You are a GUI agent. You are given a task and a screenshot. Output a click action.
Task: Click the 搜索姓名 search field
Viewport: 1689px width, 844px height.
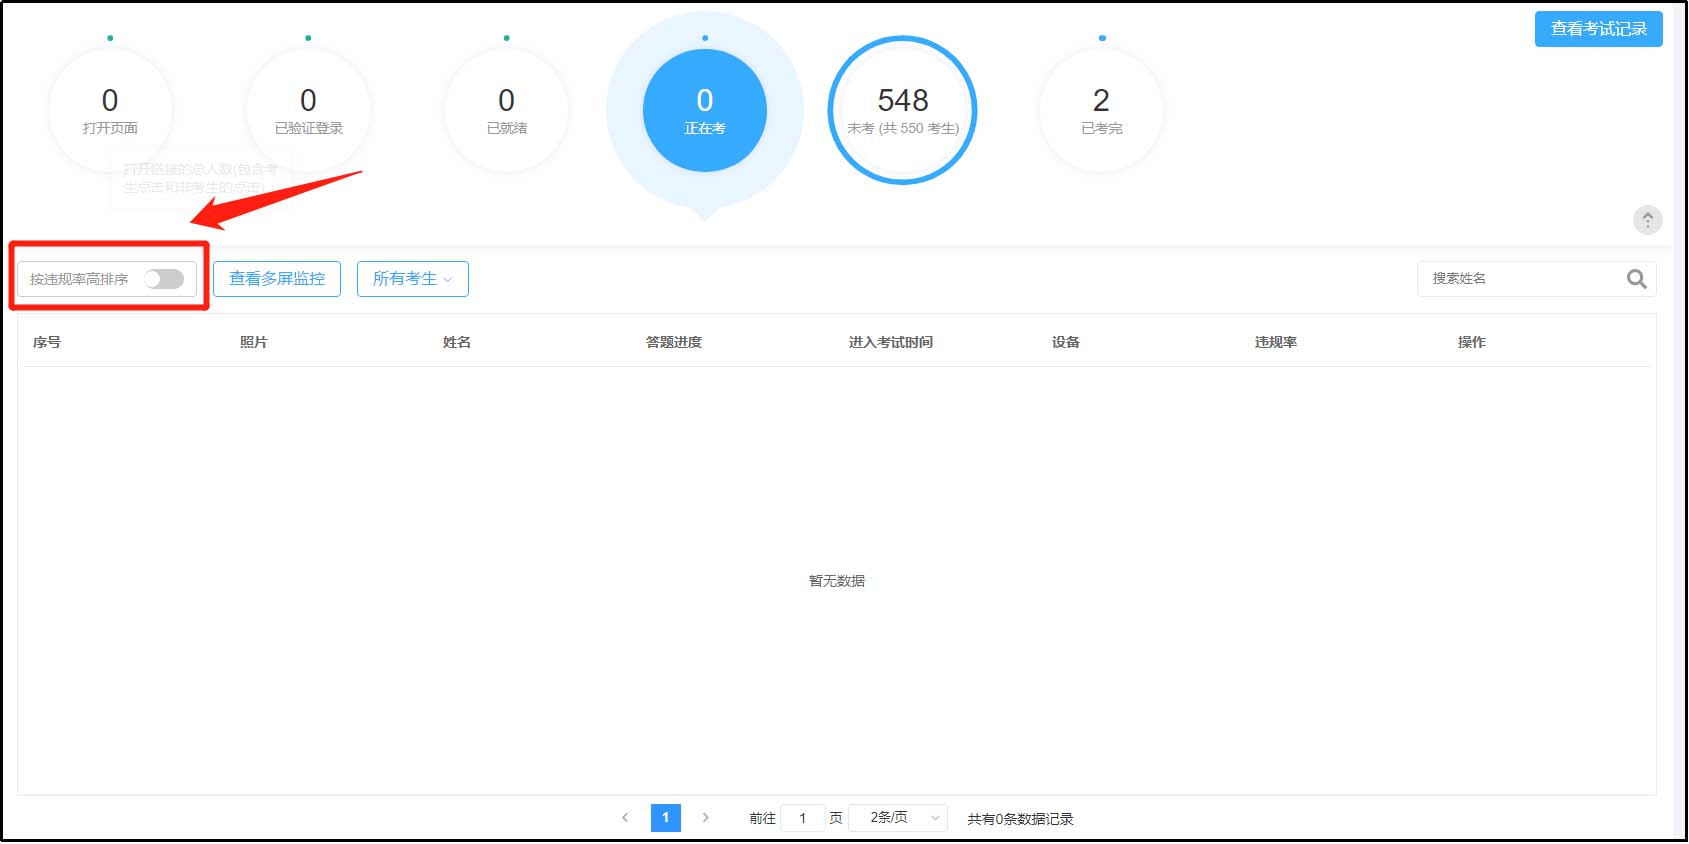(1536, 279)
